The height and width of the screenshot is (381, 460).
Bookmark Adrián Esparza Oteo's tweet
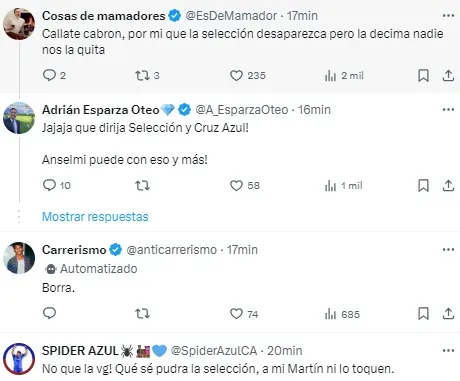click(x=423, y=186)
